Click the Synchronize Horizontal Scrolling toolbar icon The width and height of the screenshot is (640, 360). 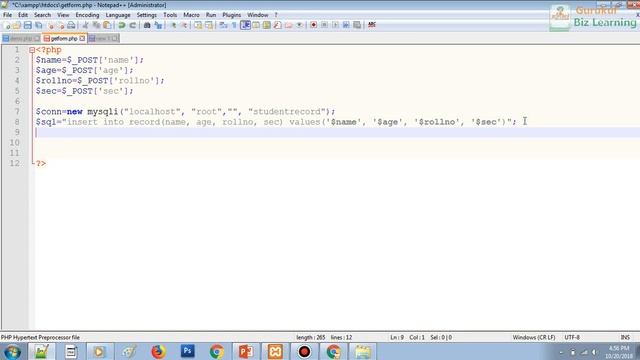209,25
